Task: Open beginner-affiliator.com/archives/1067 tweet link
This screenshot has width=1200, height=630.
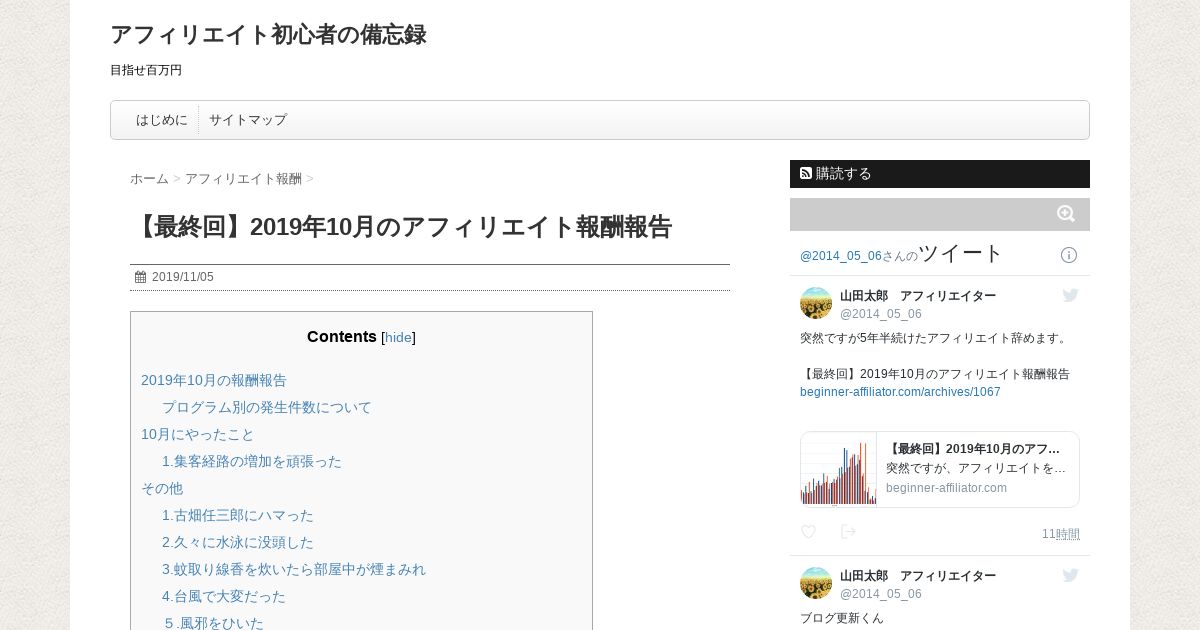Action: [x=900, y=392]
